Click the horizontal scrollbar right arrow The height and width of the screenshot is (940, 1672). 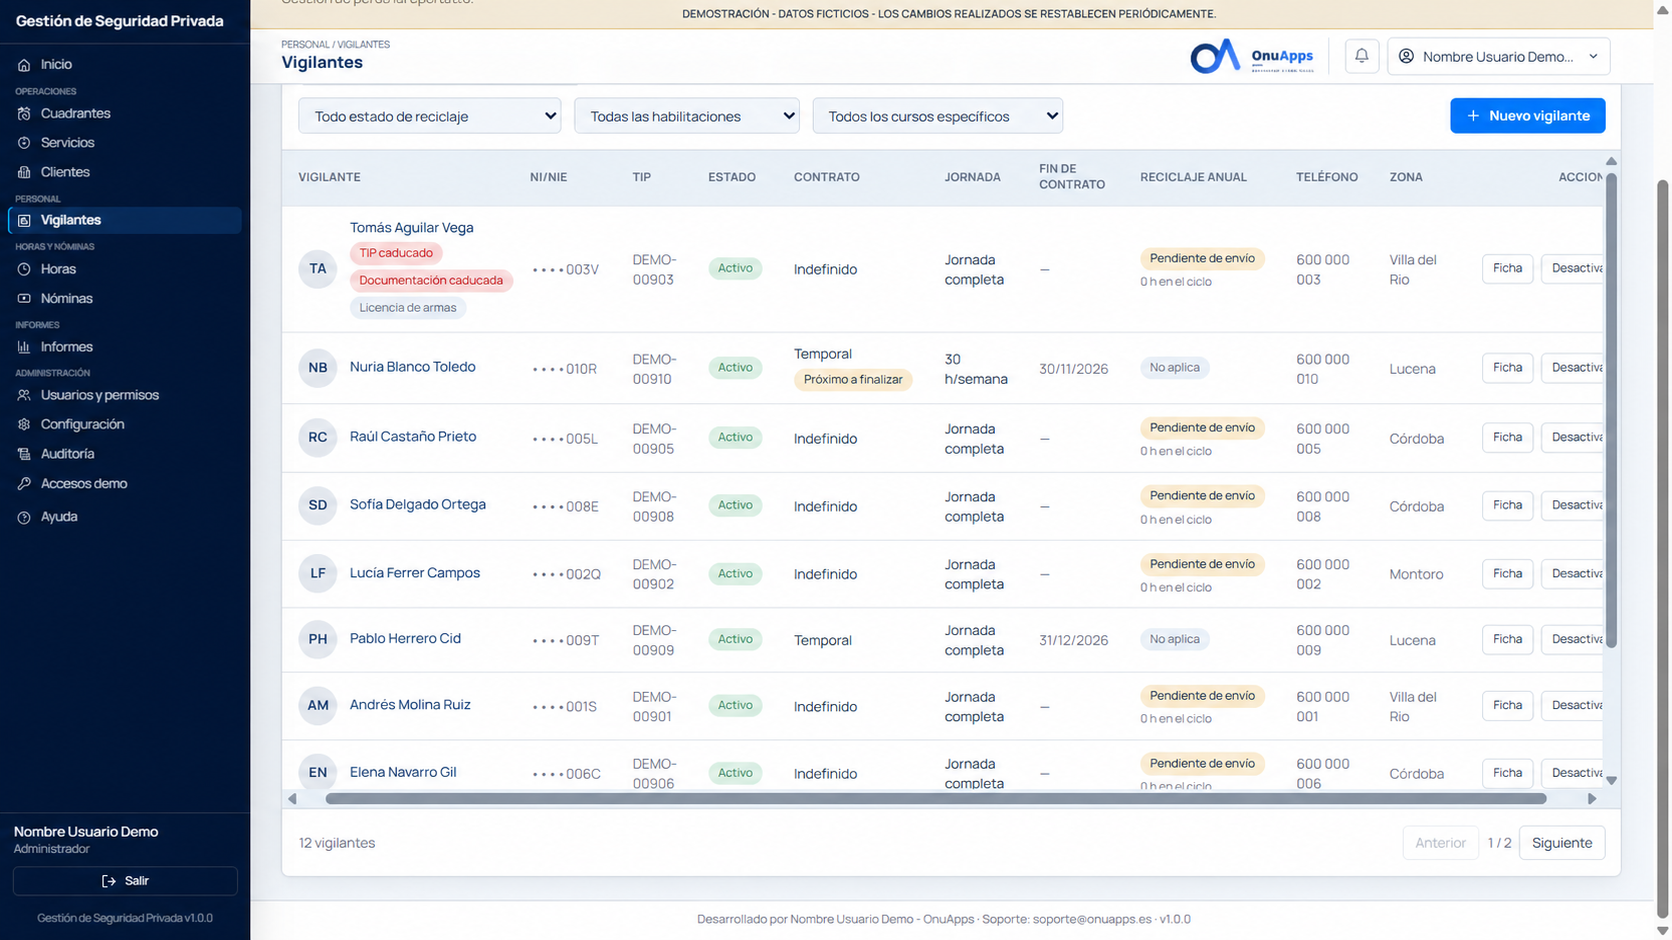(1592, 799)
